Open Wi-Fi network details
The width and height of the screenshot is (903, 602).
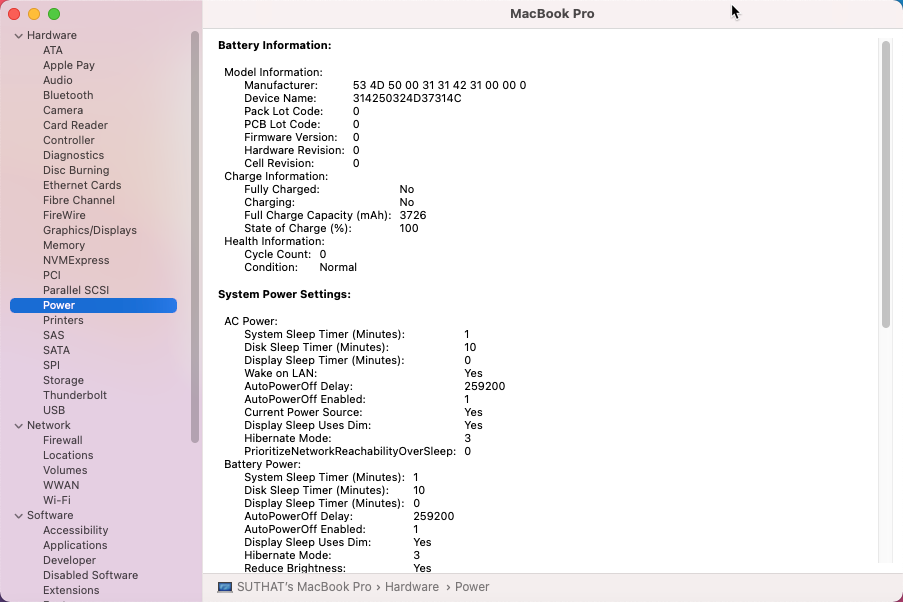56,499
